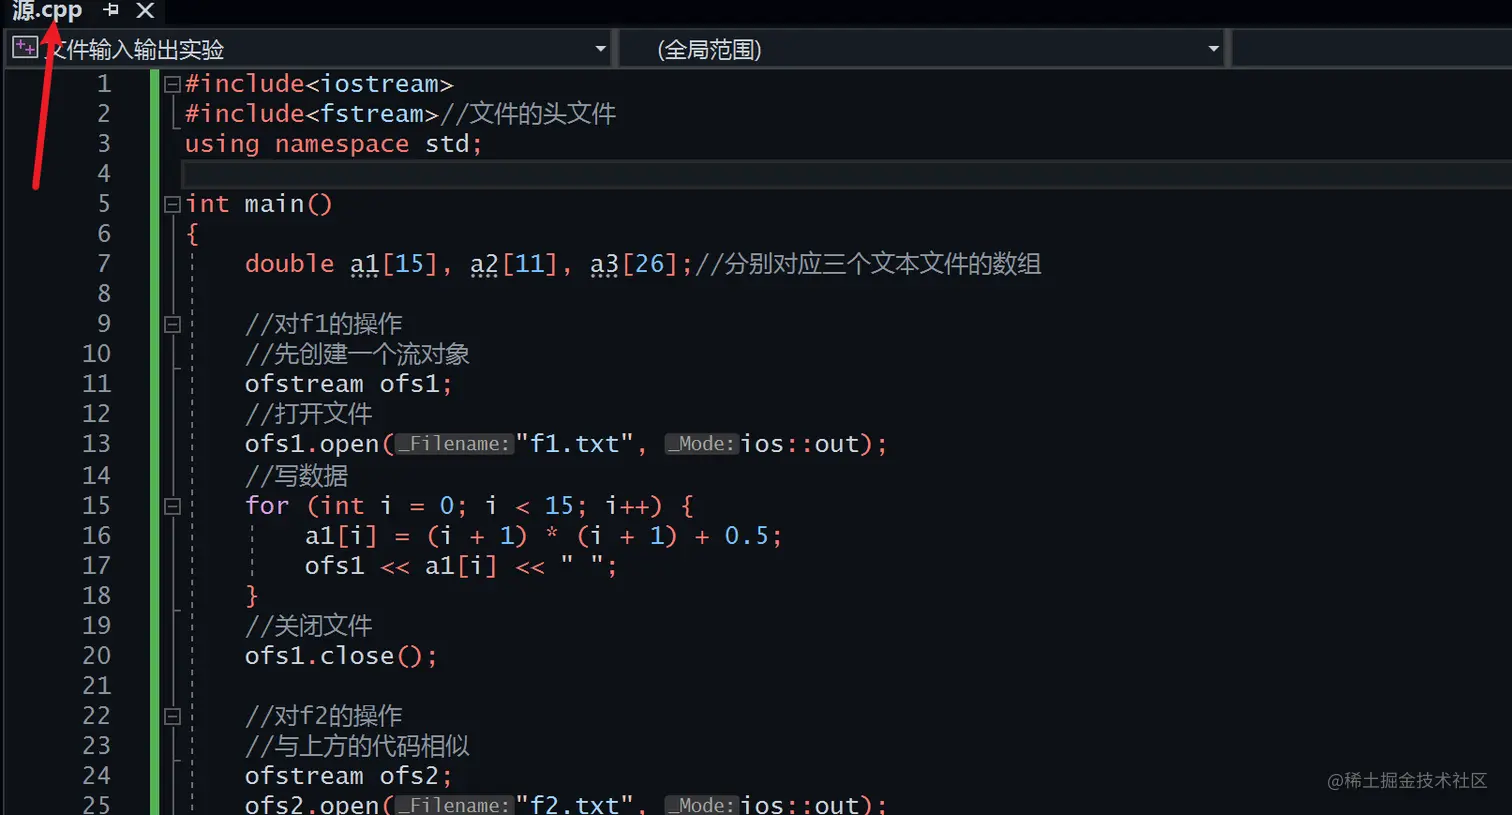The image size is (1512, 815).
Task: Click the using namespace std; statement
Action: [x=333, y=144]
